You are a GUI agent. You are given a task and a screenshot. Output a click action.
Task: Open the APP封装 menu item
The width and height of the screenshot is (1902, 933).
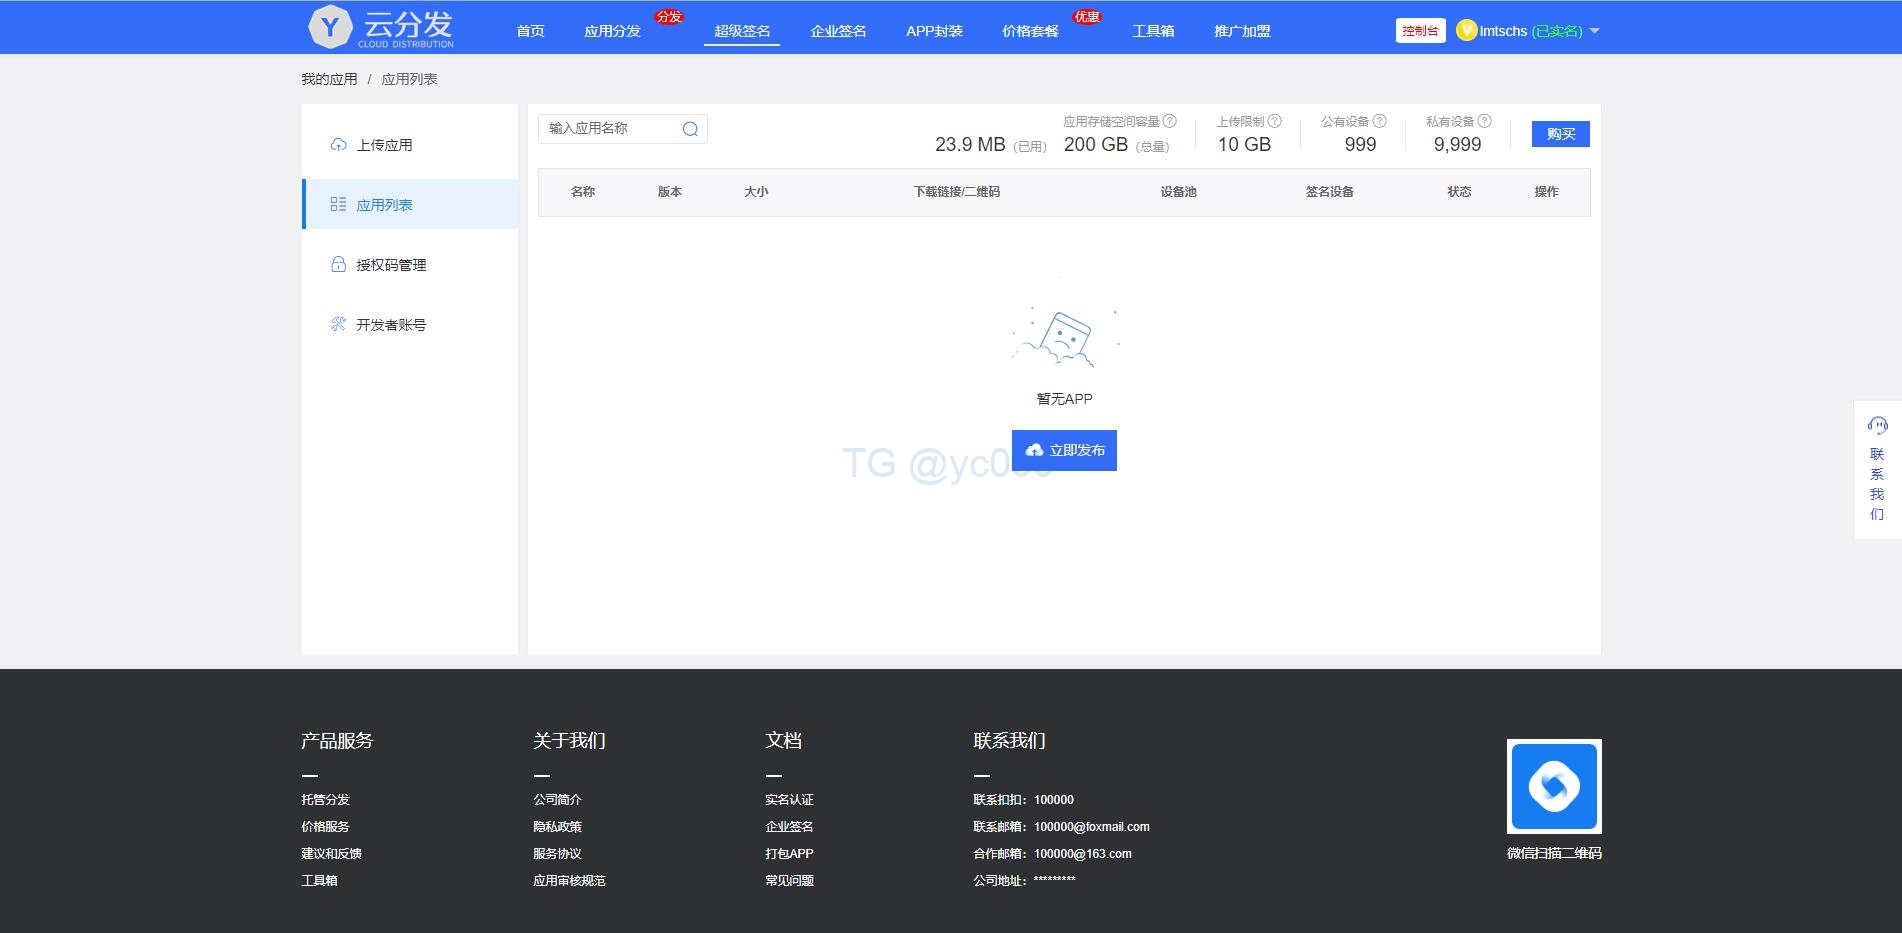(x=934, y=31)
